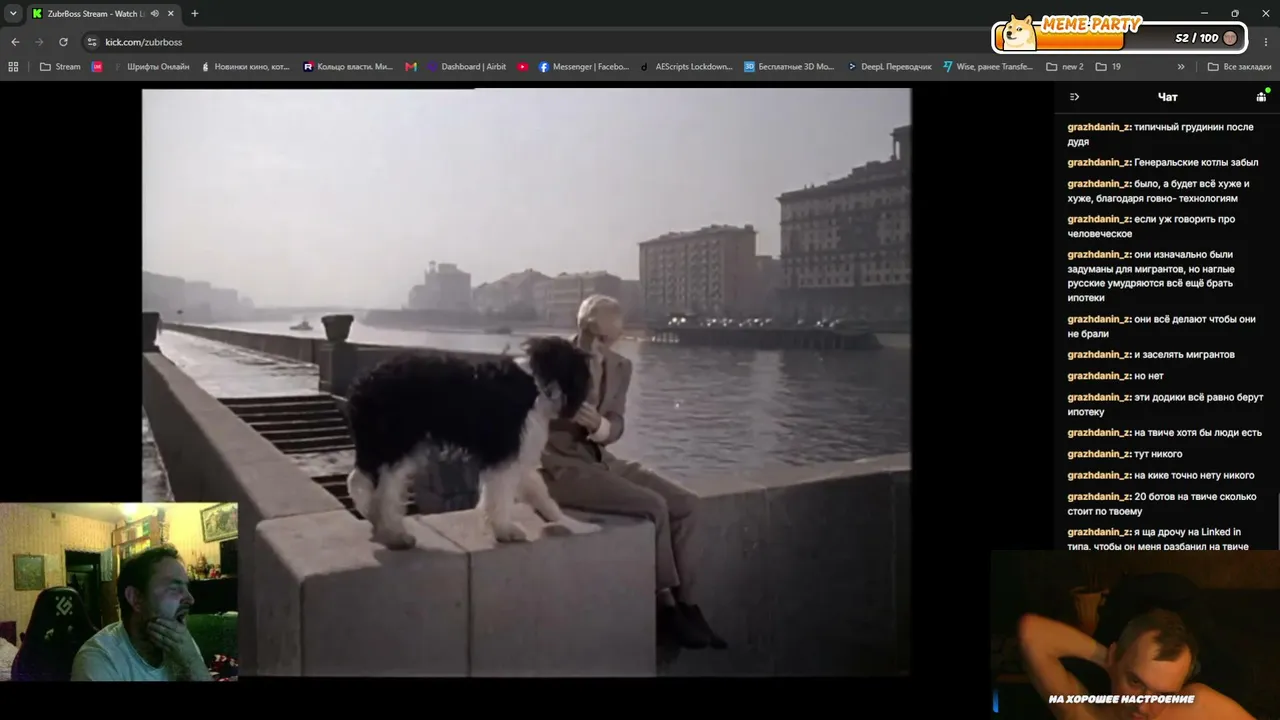Open the pink LIVE bookmark icon

click(97, 67)
